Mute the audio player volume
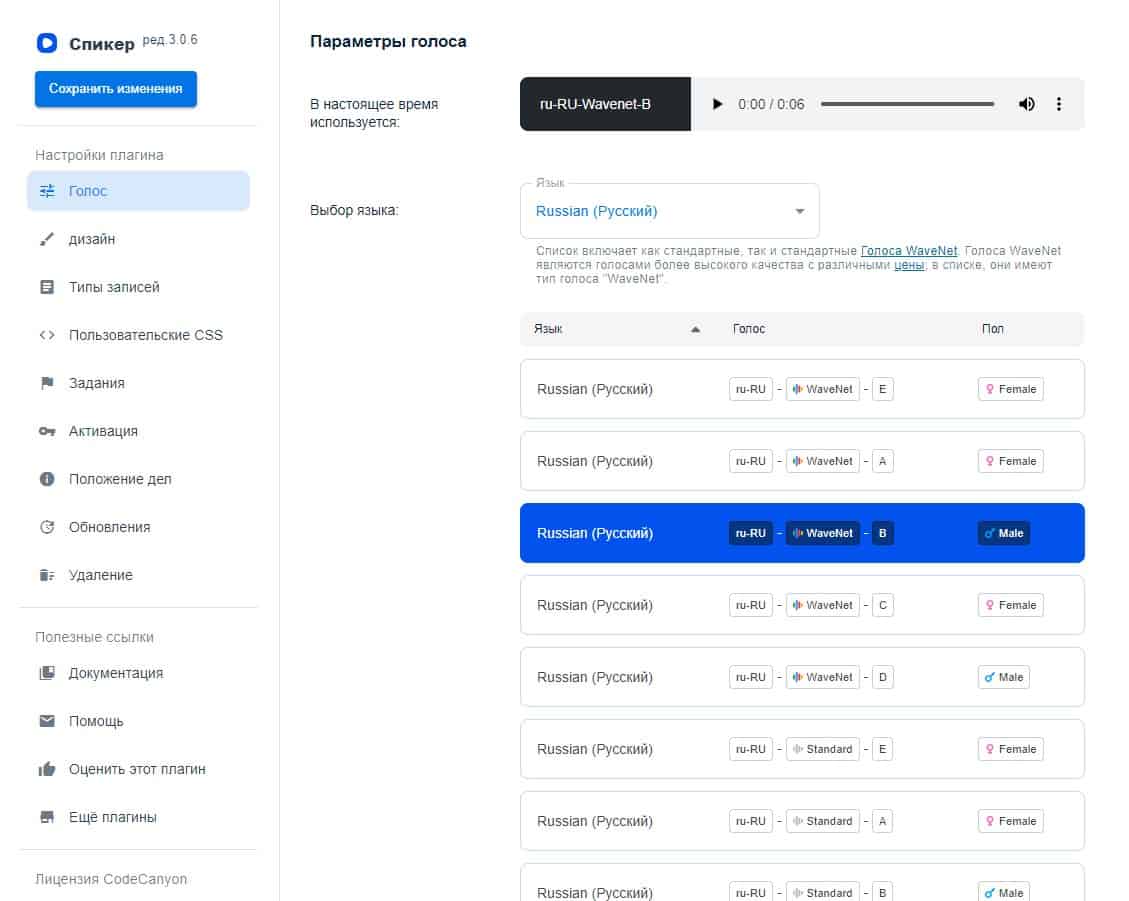Screen dimensions: 1129x901 point(1027,104)
